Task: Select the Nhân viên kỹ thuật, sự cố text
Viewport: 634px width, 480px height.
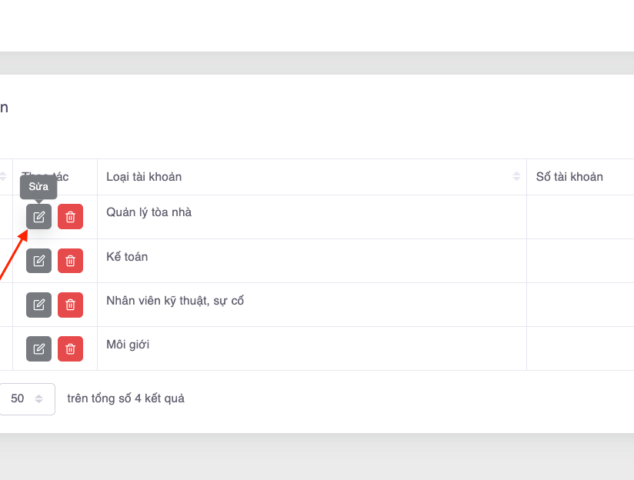Action: click(175, 301)
